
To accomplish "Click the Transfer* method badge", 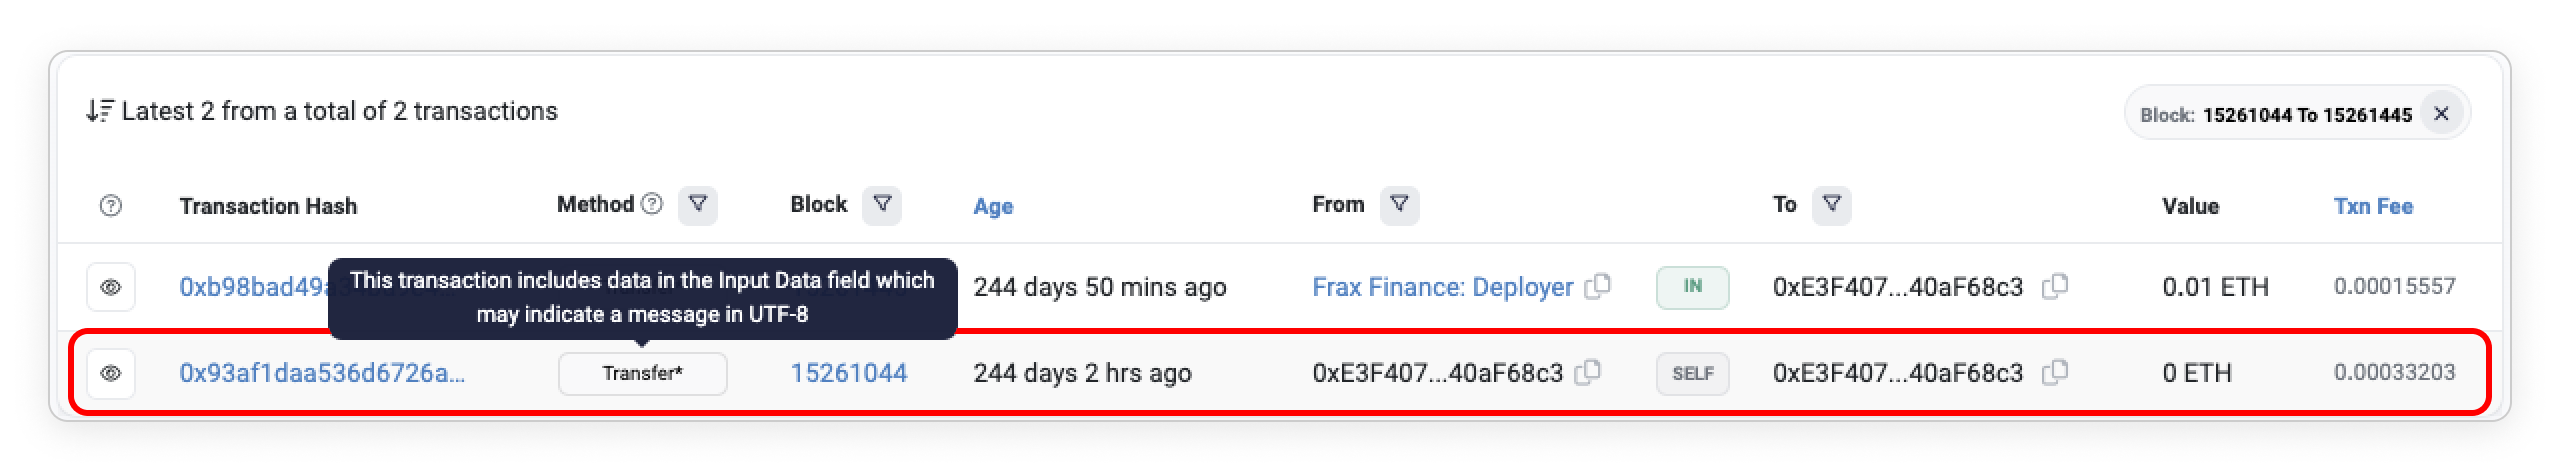I will [x=642, y=373].
